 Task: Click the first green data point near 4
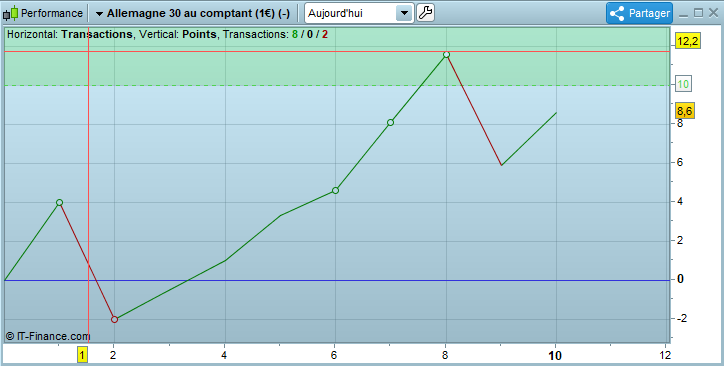click(x=59, y=202)
